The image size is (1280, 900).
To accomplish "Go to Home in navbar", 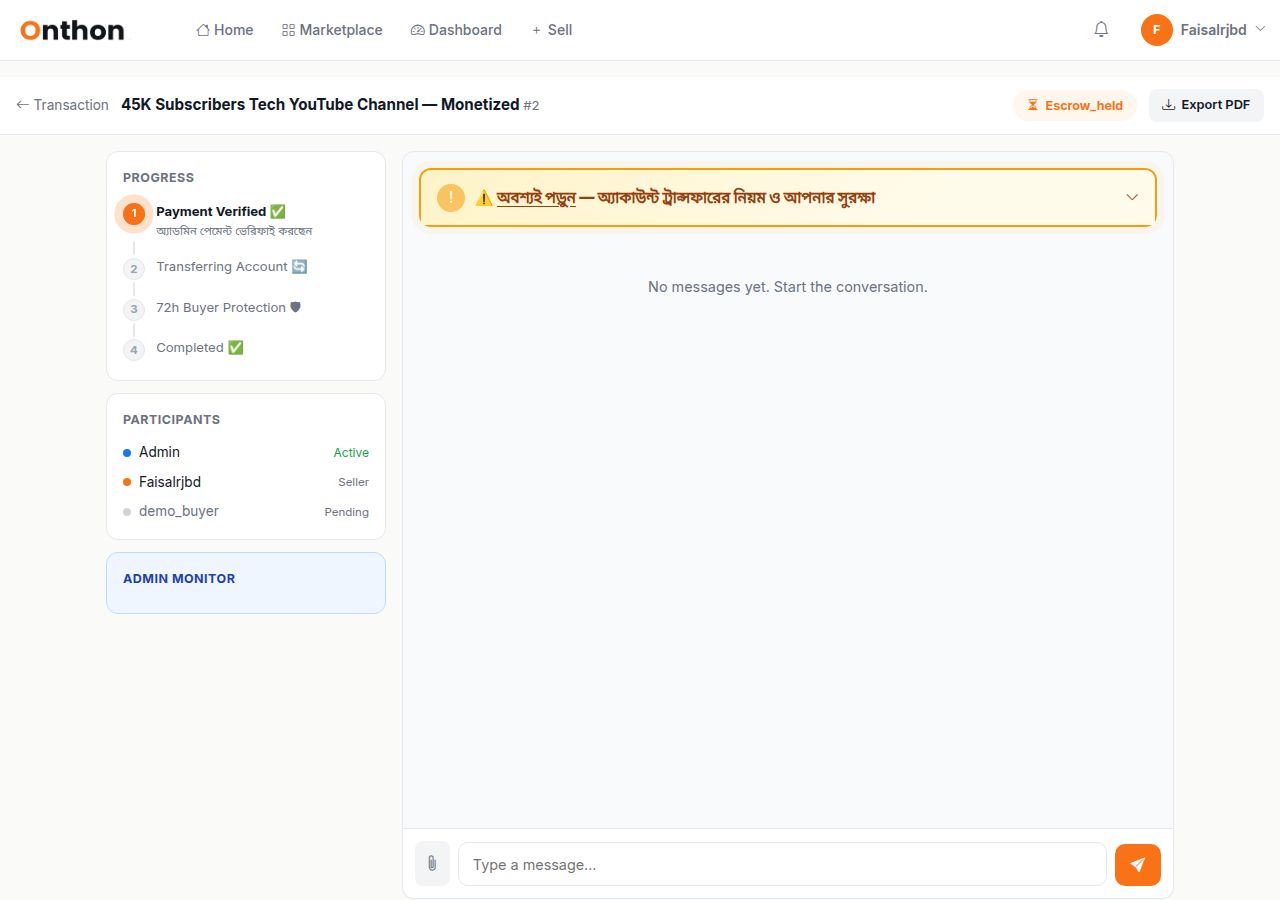I will [225, 30].
